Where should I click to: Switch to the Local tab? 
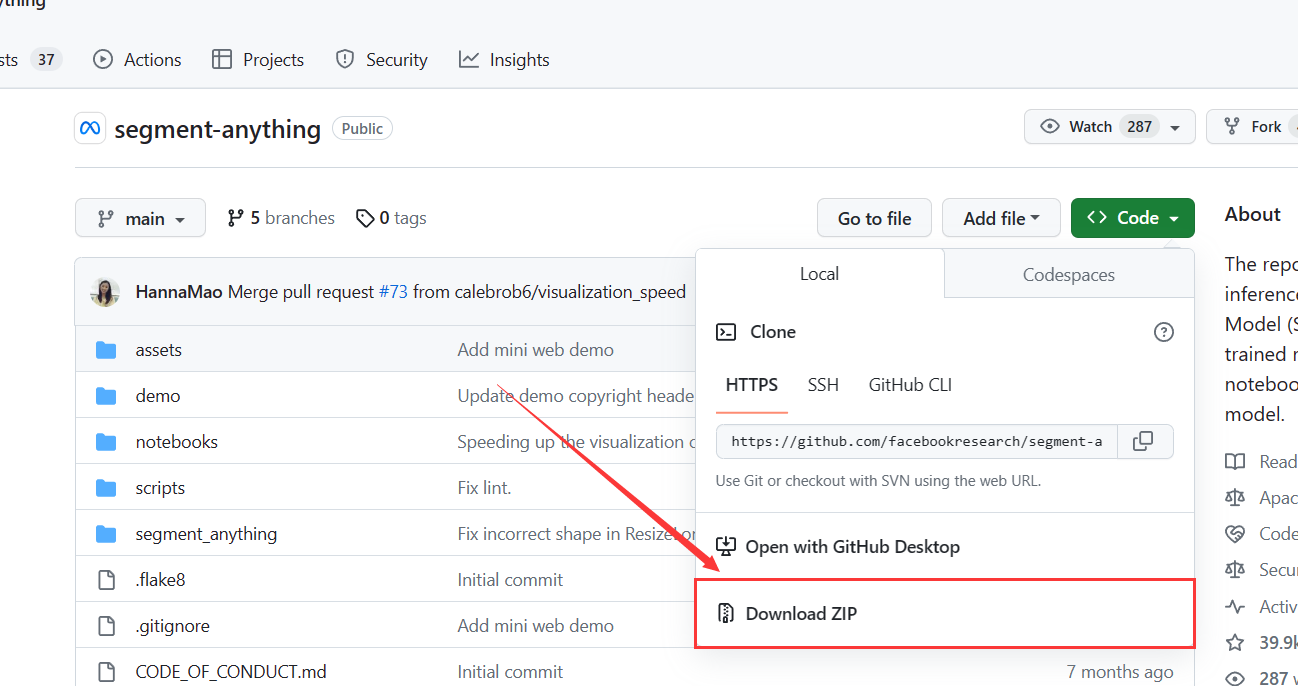pyautogui.click(x=819, y=274)
